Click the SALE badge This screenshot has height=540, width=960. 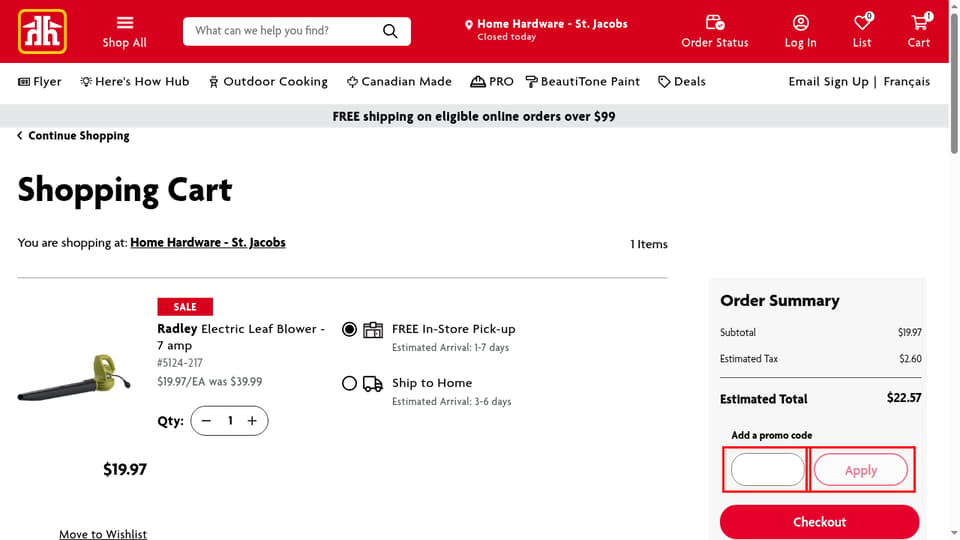click(185, 307)
